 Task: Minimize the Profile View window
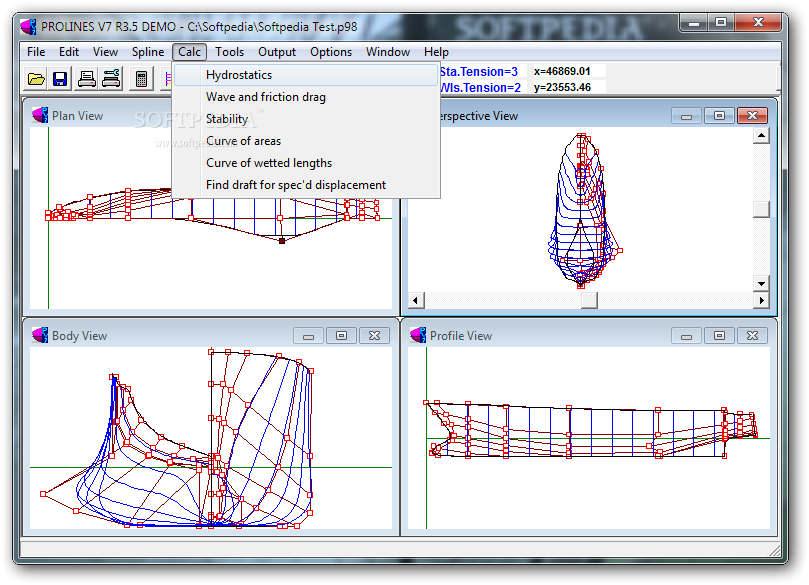pos(686,336)
